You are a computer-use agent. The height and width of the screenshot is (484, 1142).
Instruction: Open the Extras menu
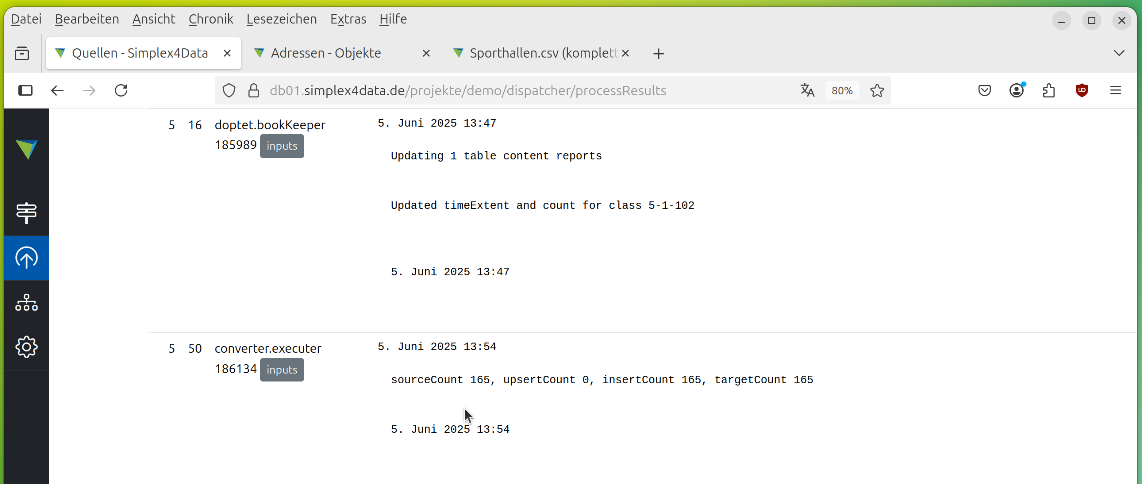point(348,19)
